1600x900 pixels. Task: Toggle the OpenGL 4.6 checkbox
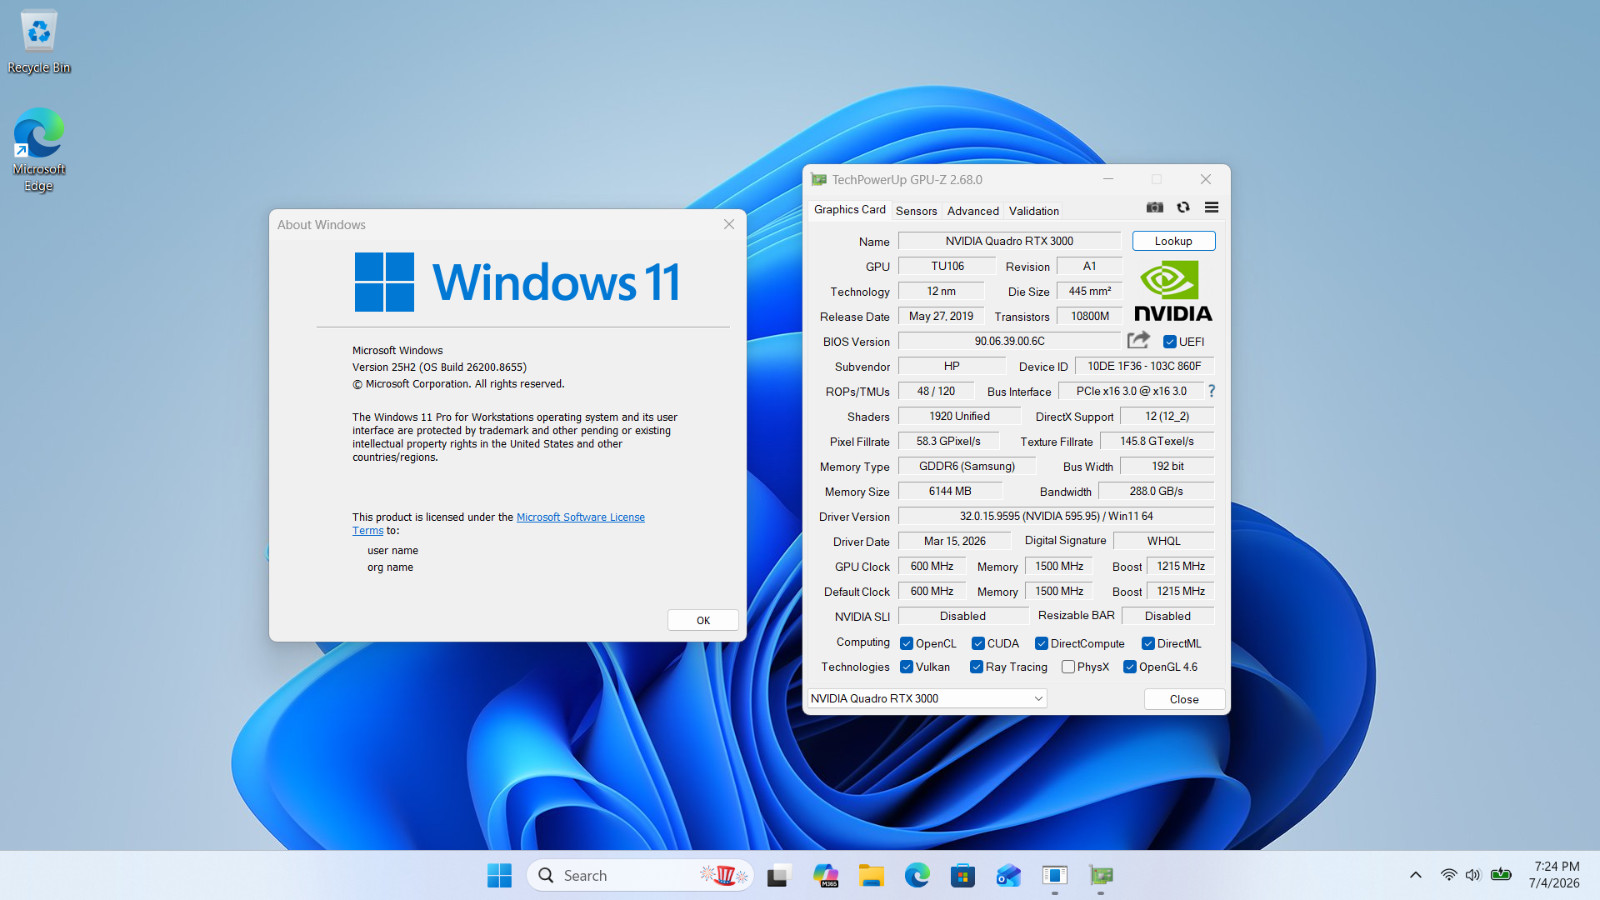tap(1130, 667)
